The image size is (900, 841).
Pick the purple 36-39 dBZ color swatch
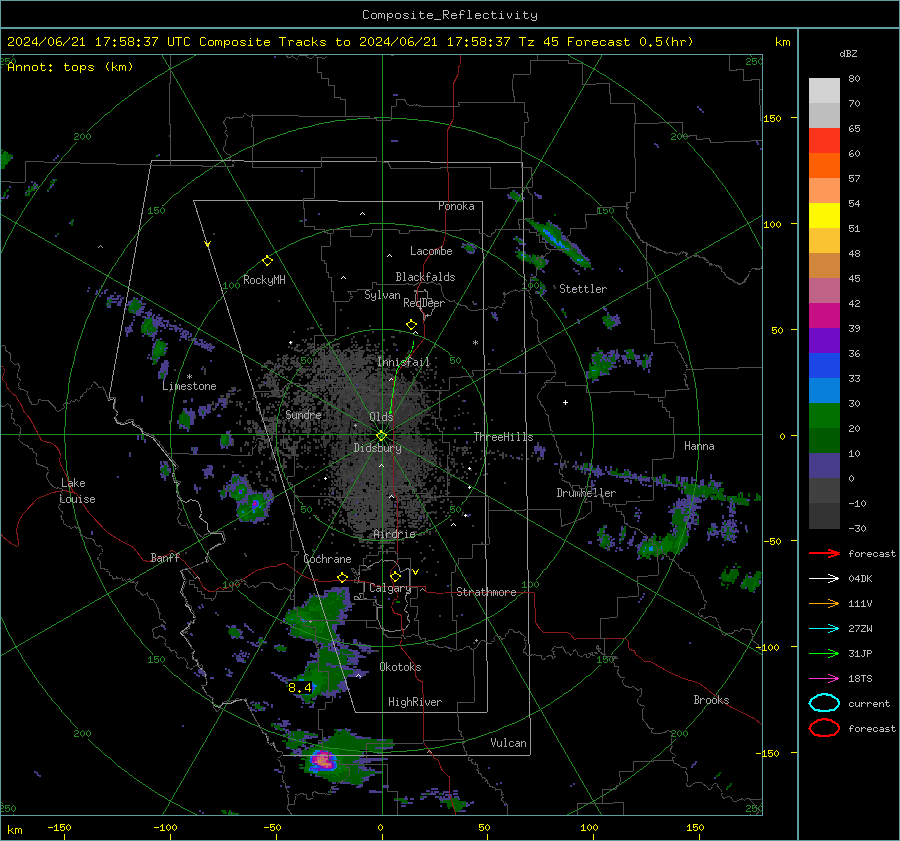(824, 341)
